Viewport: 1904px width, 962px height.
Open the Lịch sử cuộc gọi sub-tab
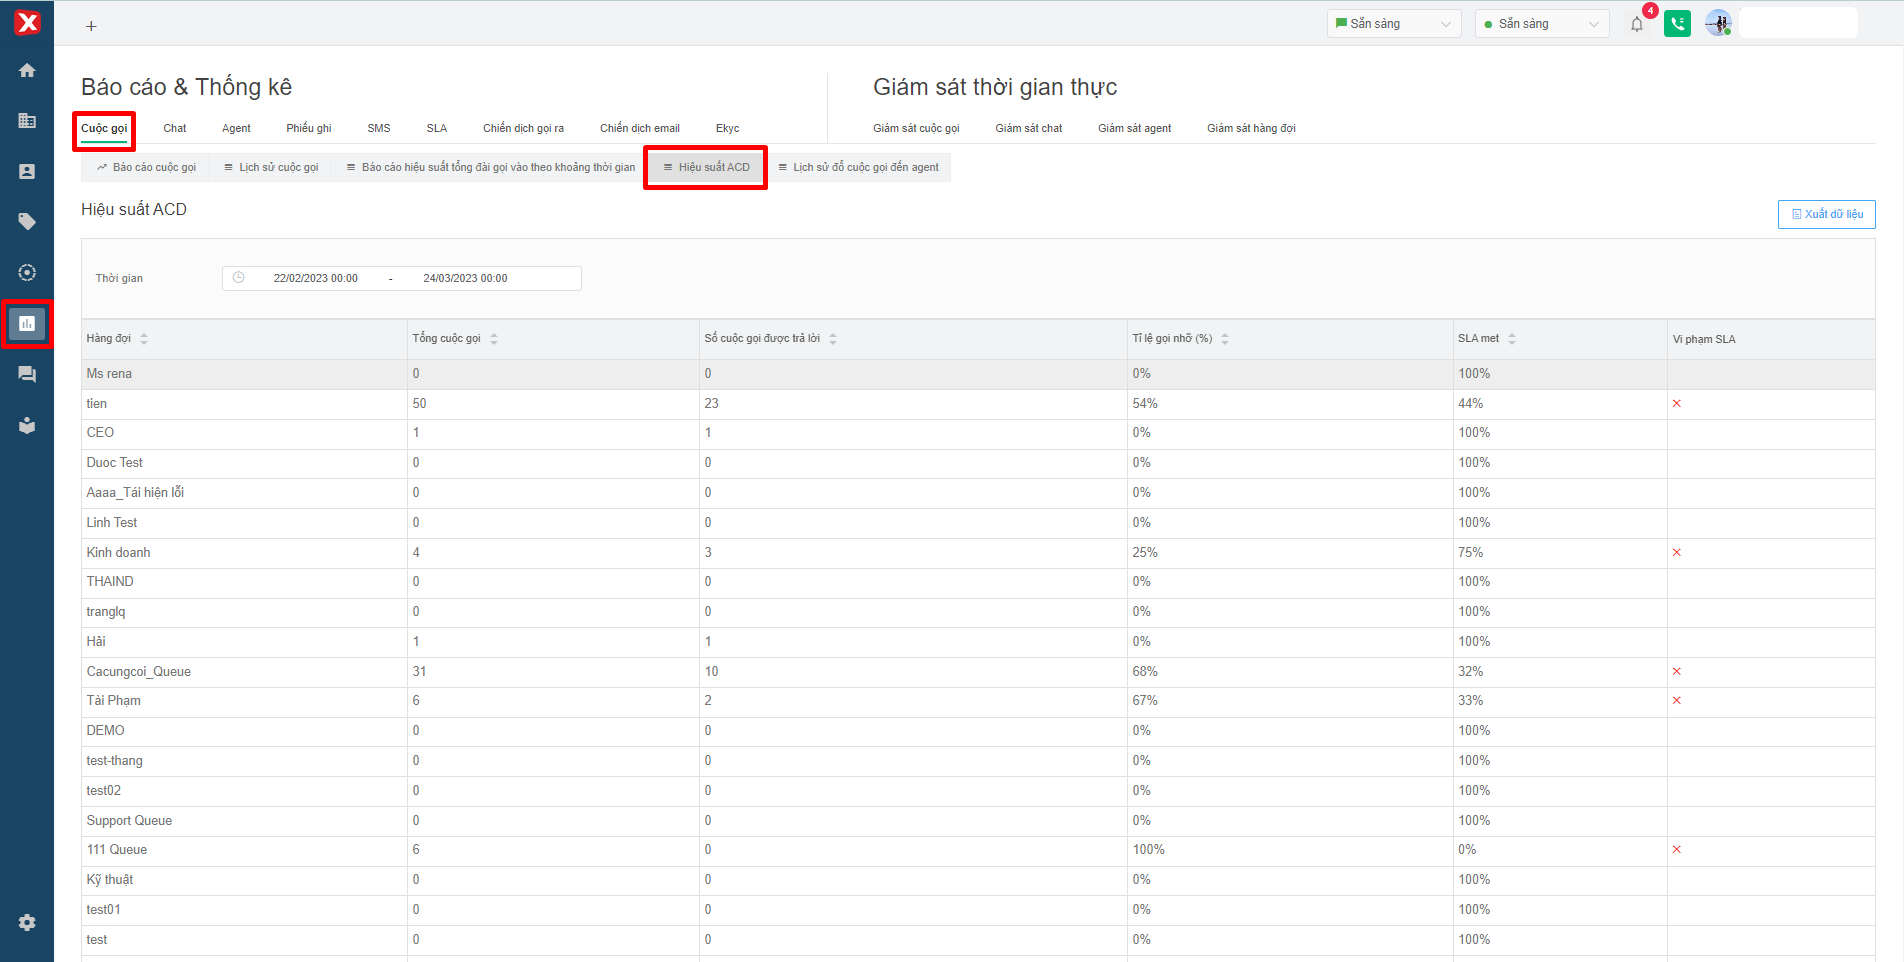click(x=271, y=167)
